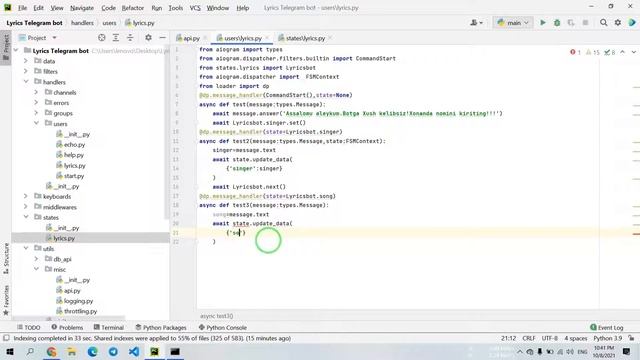Open the Python Console
The height and width of the screenshot is (360, 640).
point(222,327)
